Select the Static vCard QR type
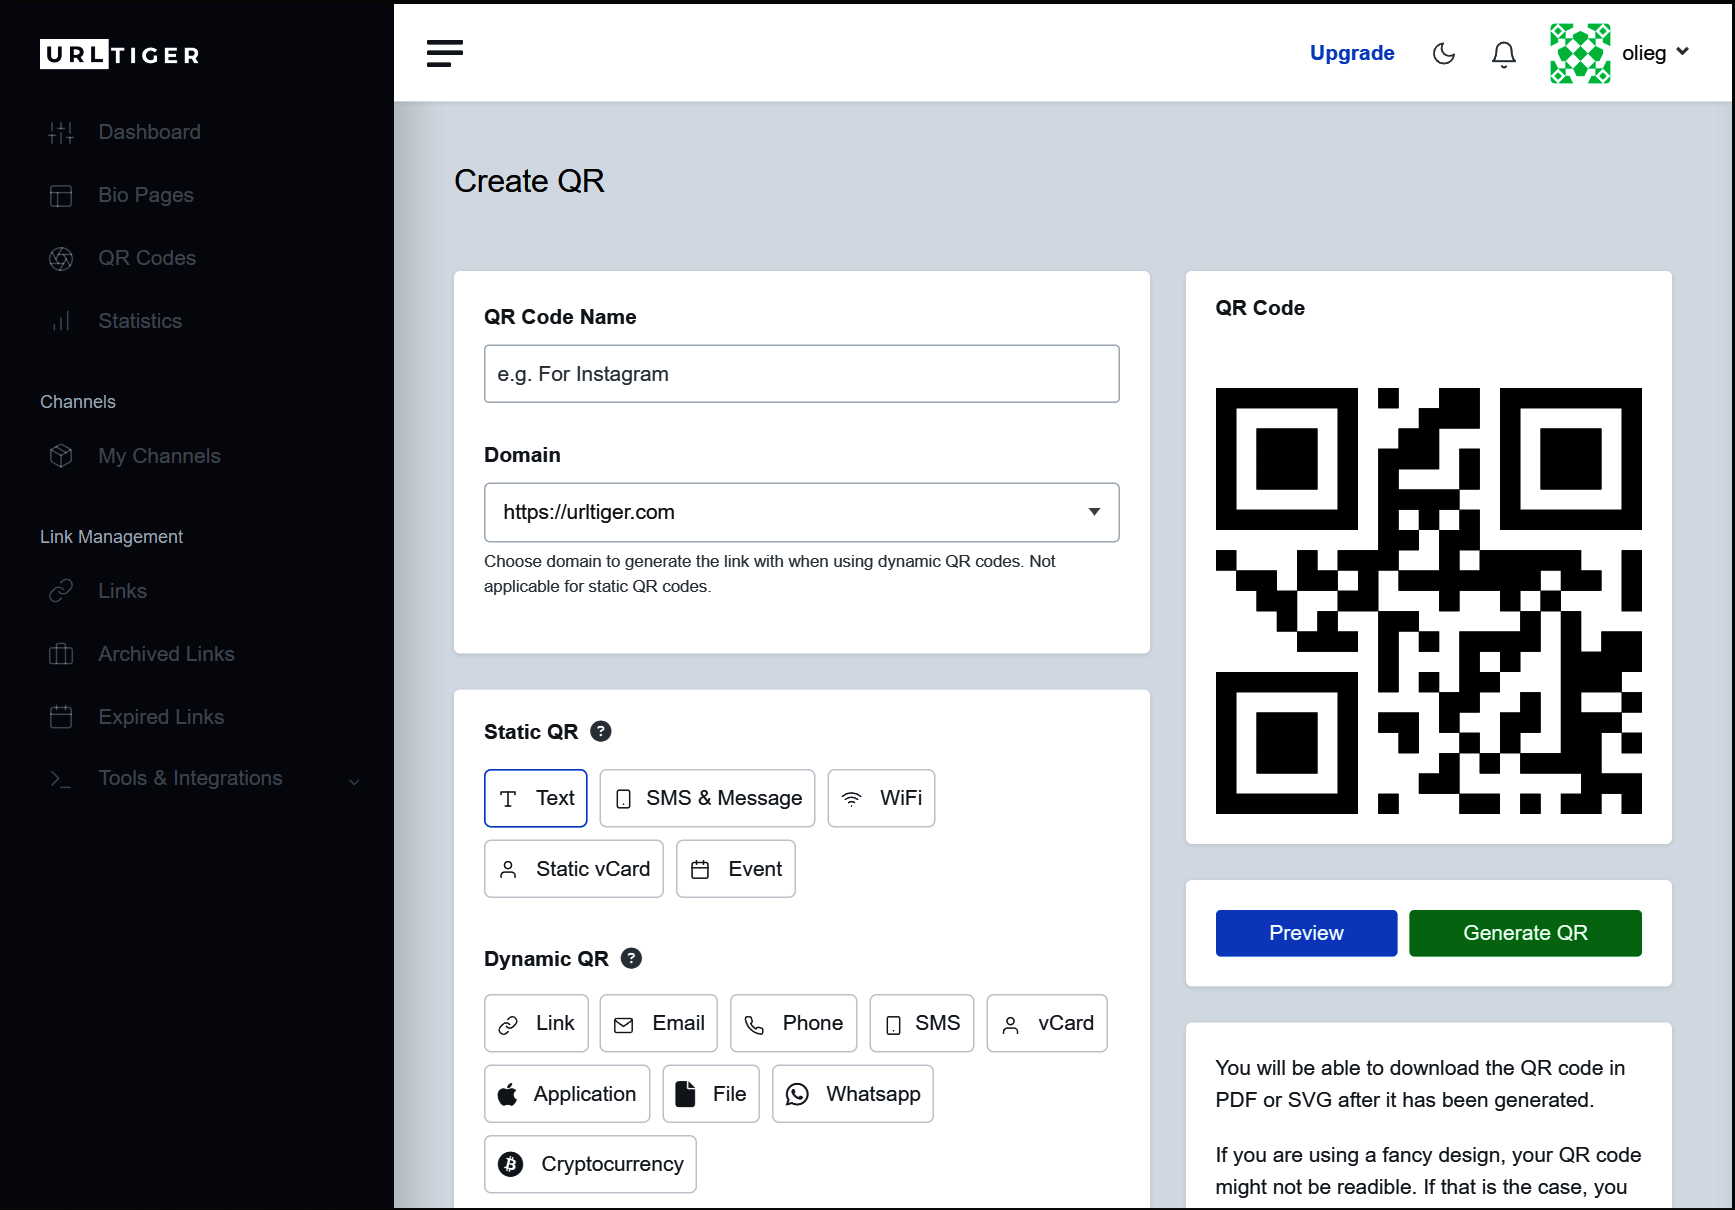 574,869
